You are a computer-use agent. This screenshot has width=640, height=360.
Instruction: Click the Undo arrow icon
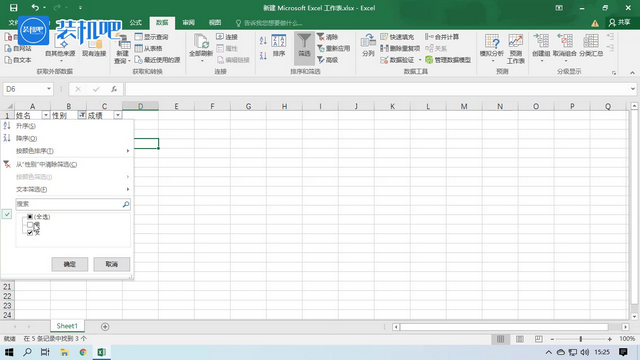pyautogui.click(x=35, y=8)
